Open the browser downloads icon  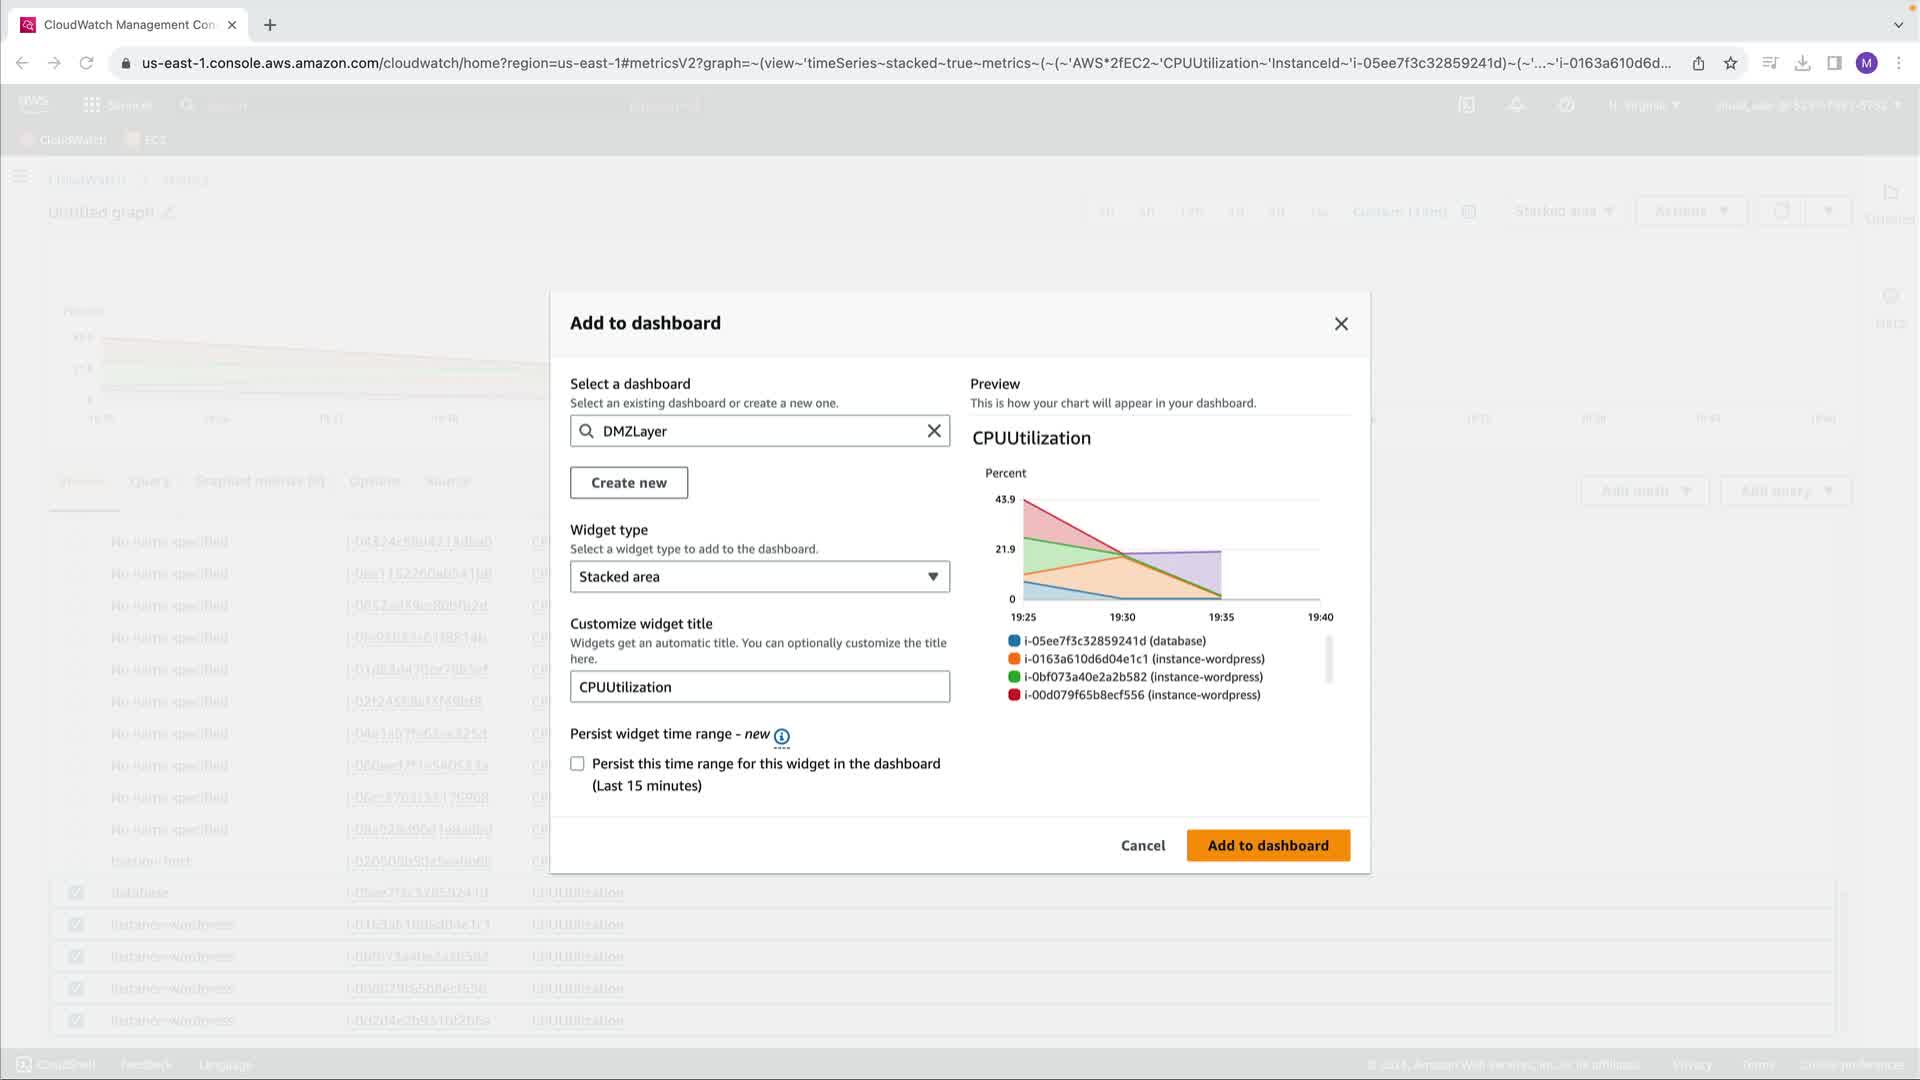tap(1802, 63)
